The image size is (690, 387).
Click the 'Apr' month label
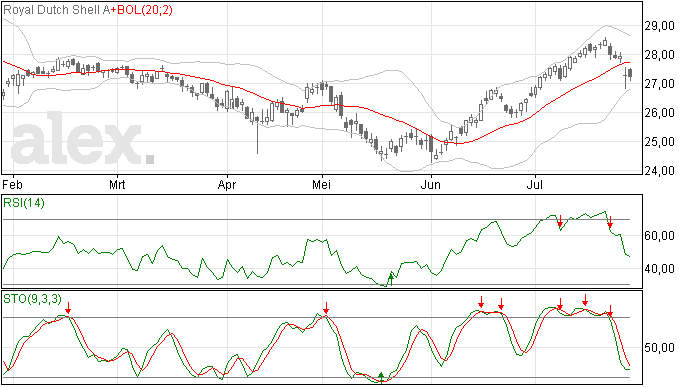click(227, 184)
